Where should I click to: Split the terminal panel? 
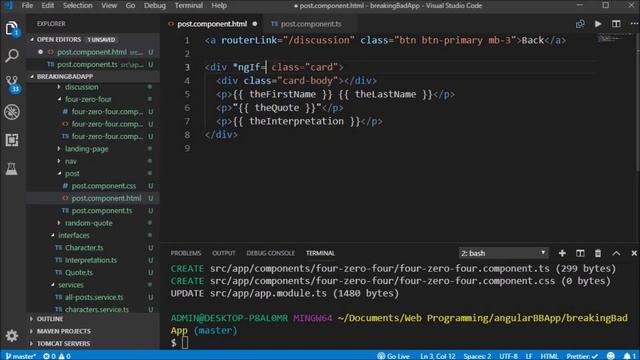580,253
